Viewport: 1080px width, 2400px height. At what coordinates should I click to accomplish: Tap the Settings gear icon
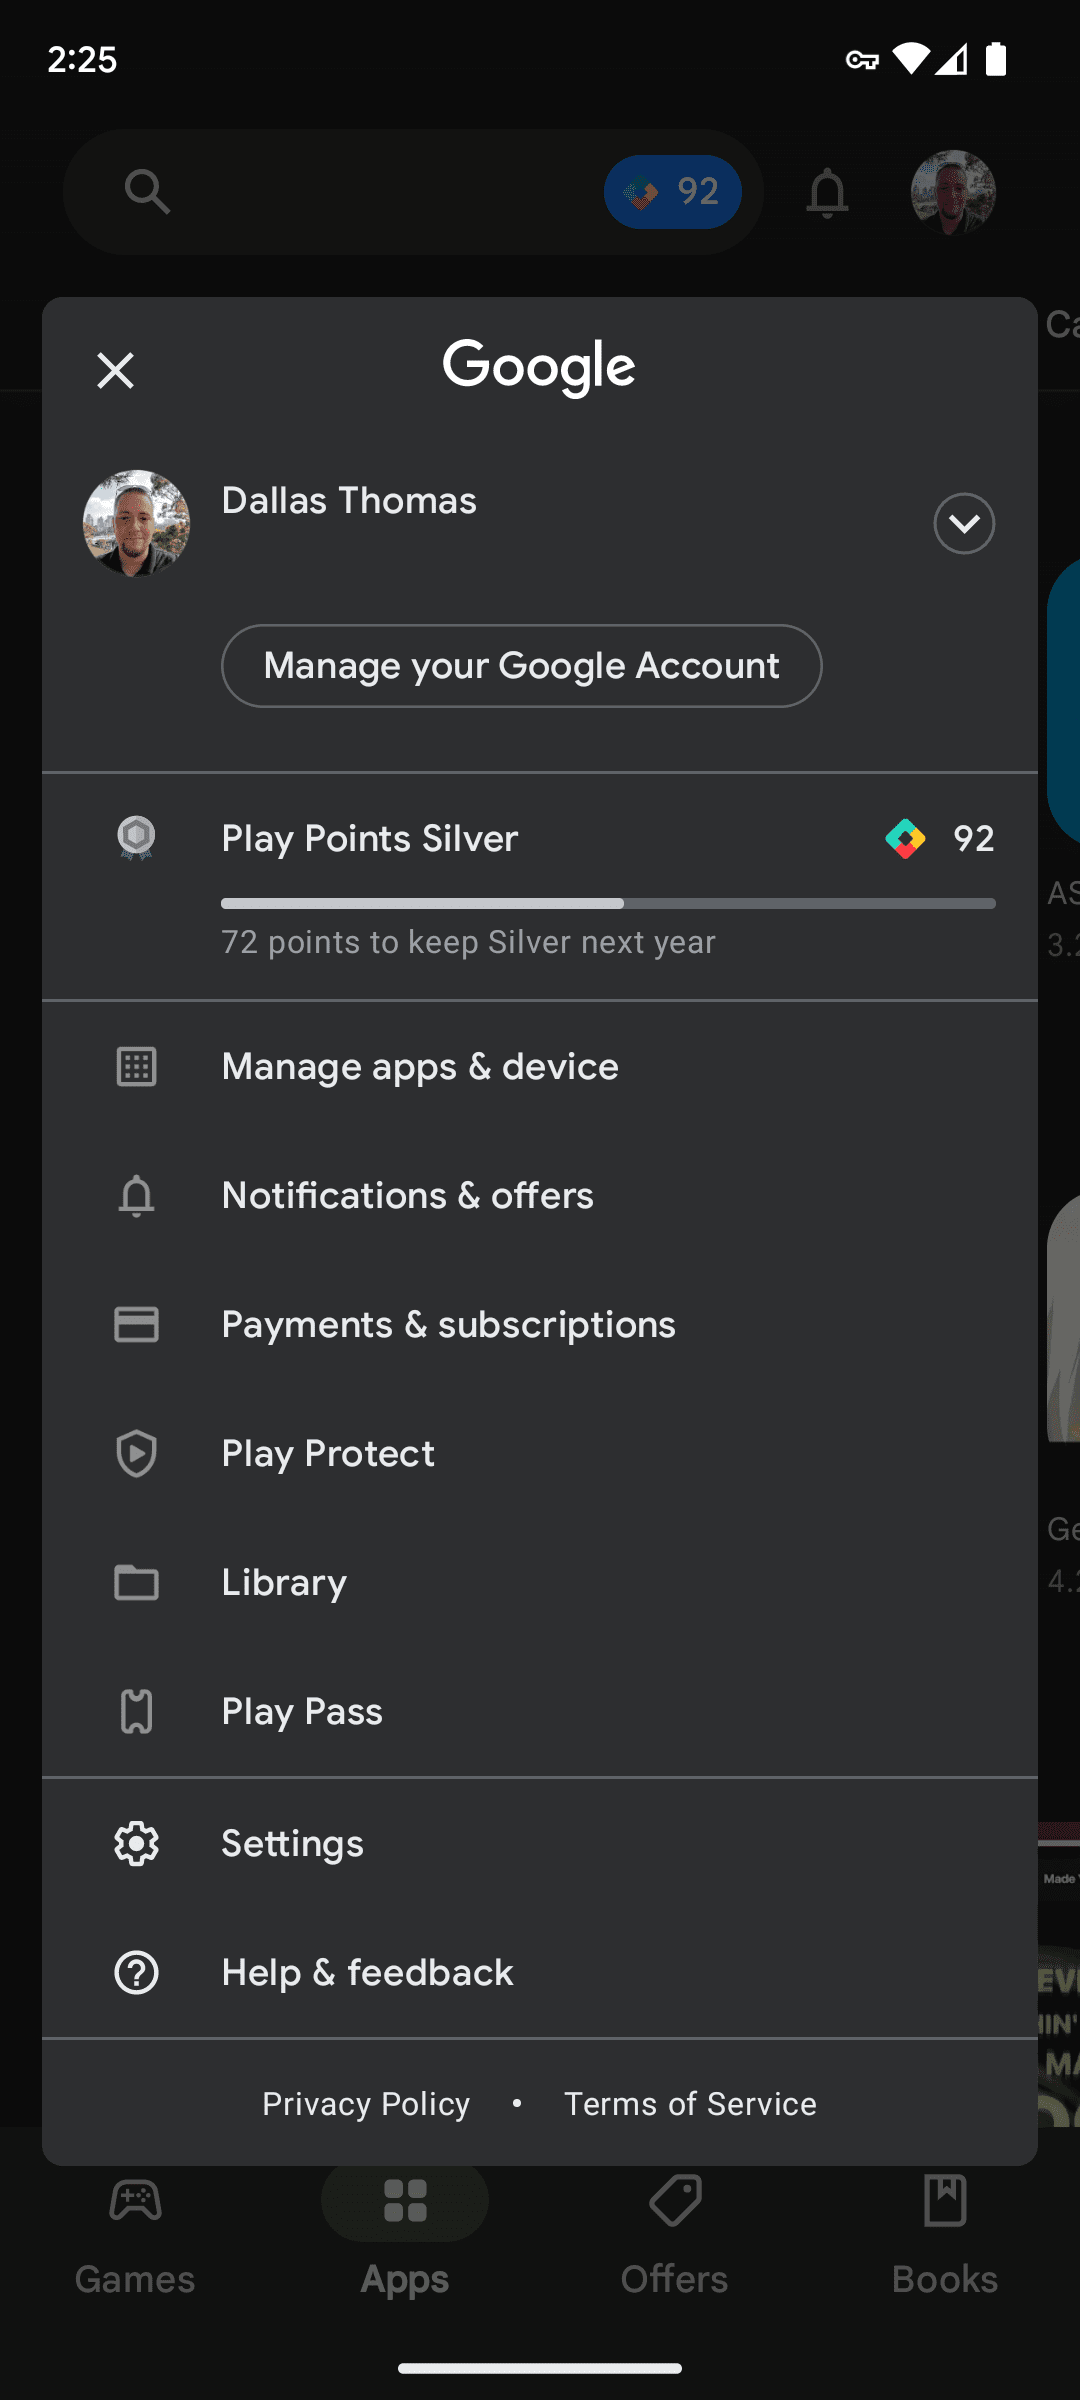pos(136,1844)
